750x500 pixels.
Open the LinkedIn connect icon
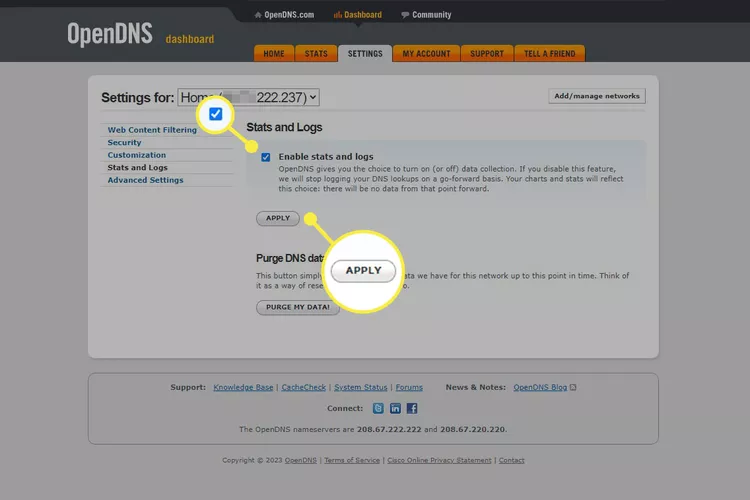click(x=395, y=408)
